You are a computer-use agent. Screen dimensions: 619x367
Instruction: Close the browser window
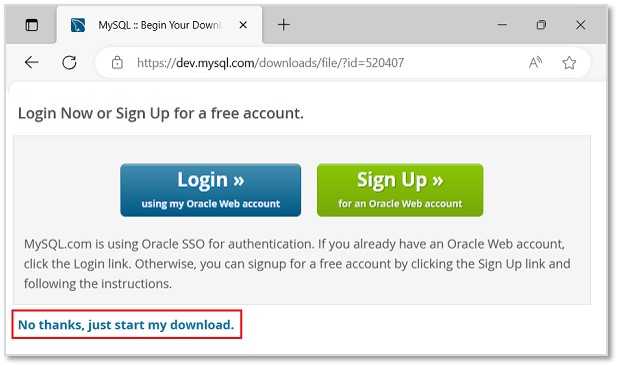(580, 25)
